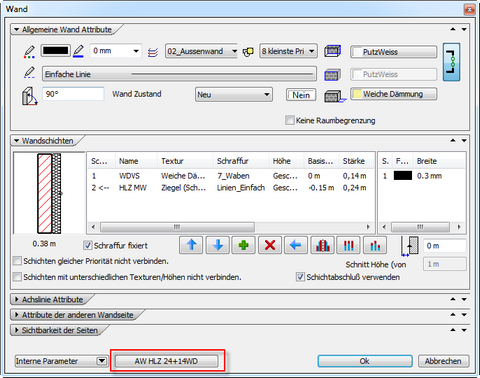480x378 pixels.
Task: Click the black line color swatch
Action: coord(55,51)
